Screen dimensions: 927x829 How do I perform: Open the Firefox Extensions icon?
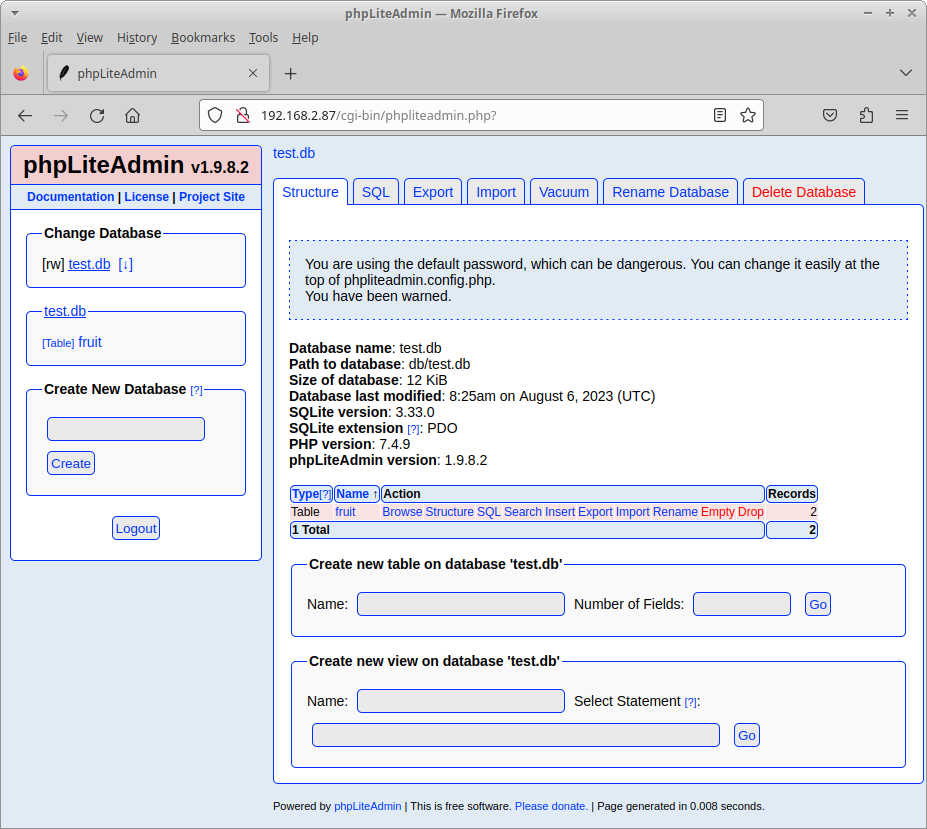click(x=866, y=115)
